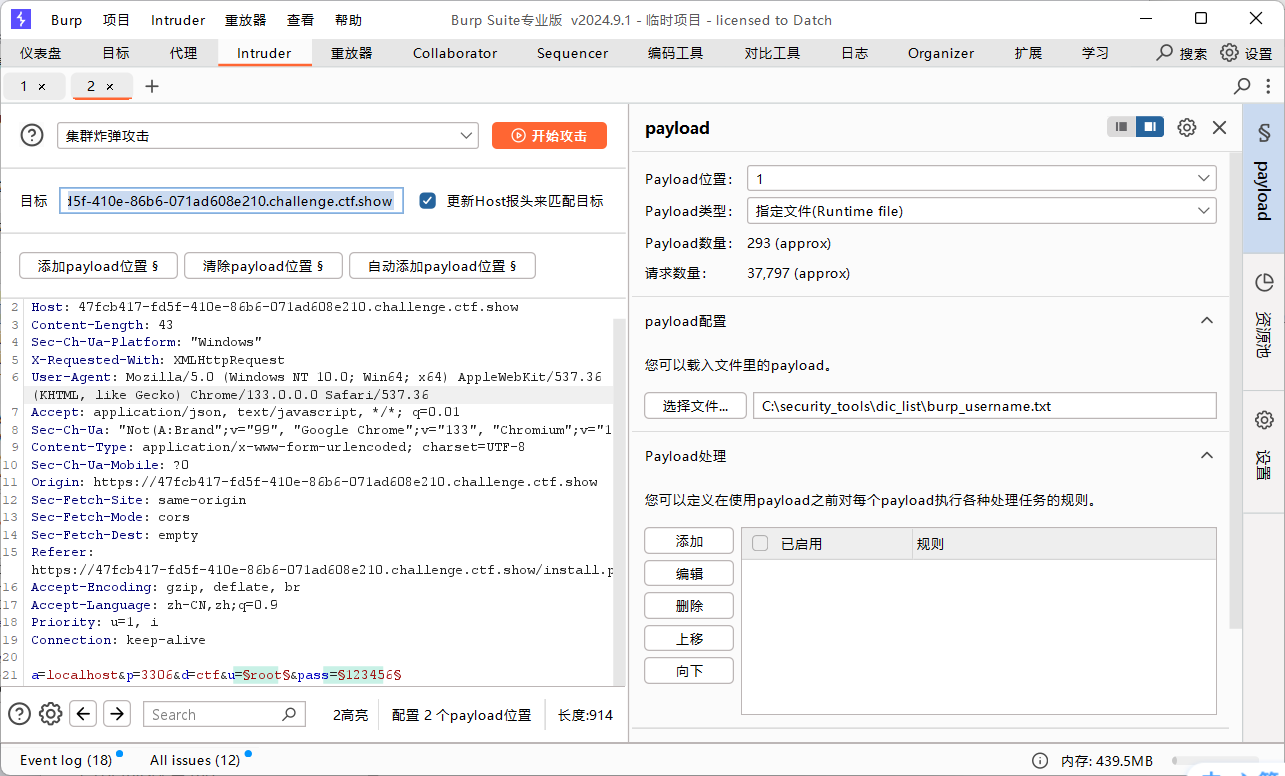This screenshot has width=1285, height=776.
Task: Open All issues (12) in status bar
Action: [195, 760]
